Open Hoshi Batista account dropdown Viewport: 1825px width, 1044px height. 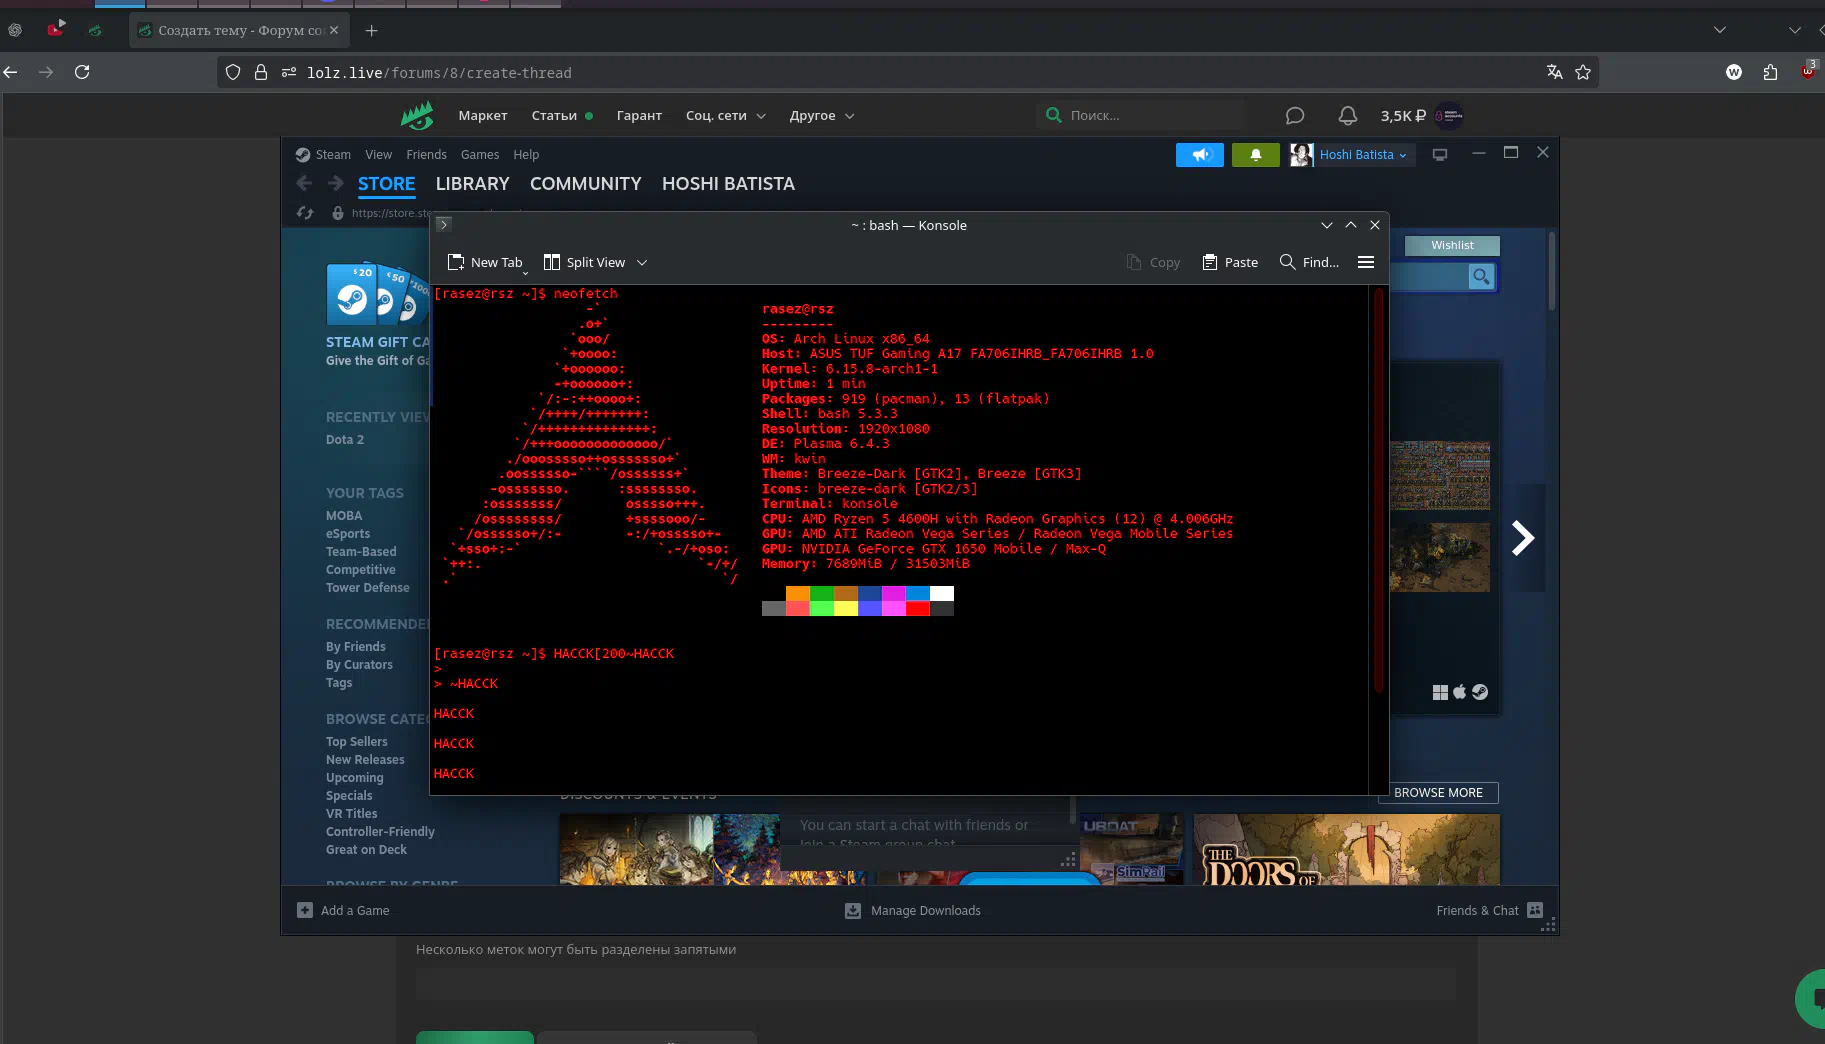point(1363,155)
